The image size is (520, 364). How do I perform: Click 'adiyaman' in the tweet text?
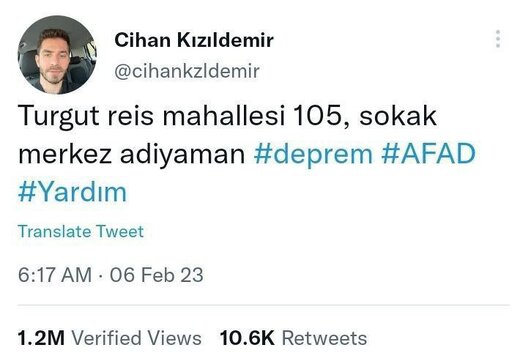(x=183, y=155)
